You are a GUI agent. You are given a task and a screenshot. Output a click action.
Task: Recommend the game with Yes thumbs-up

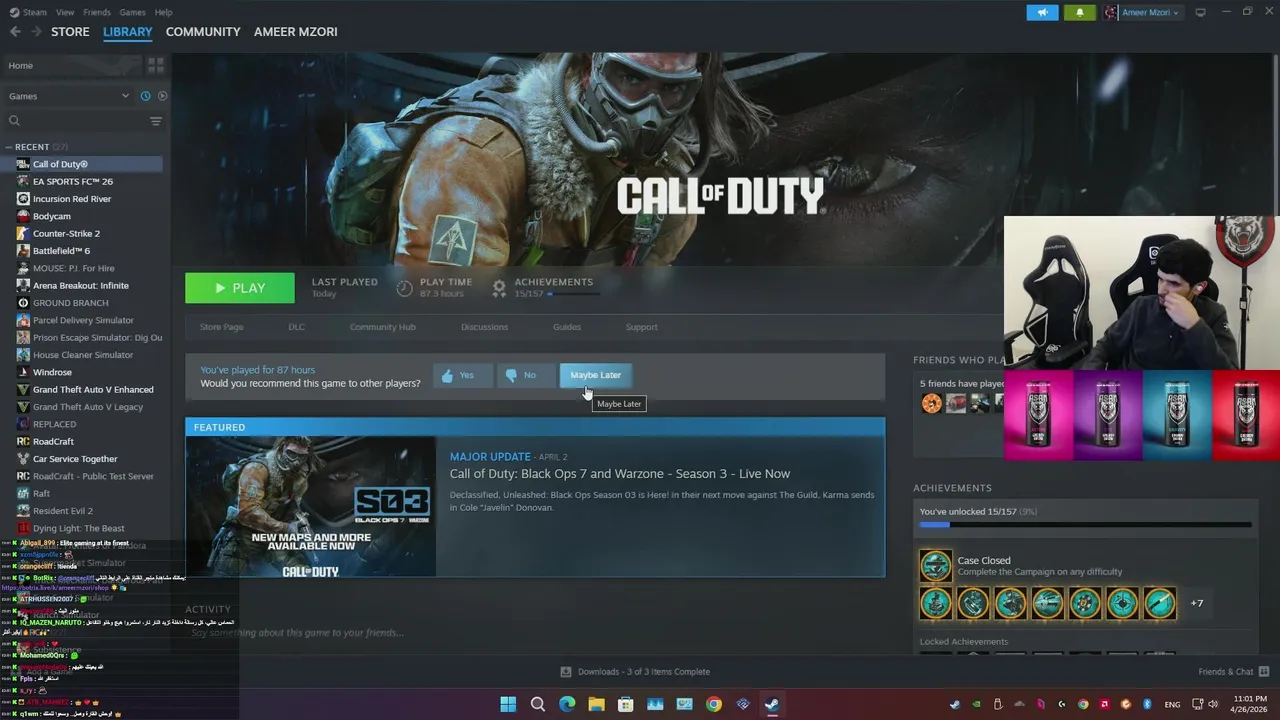463,375
